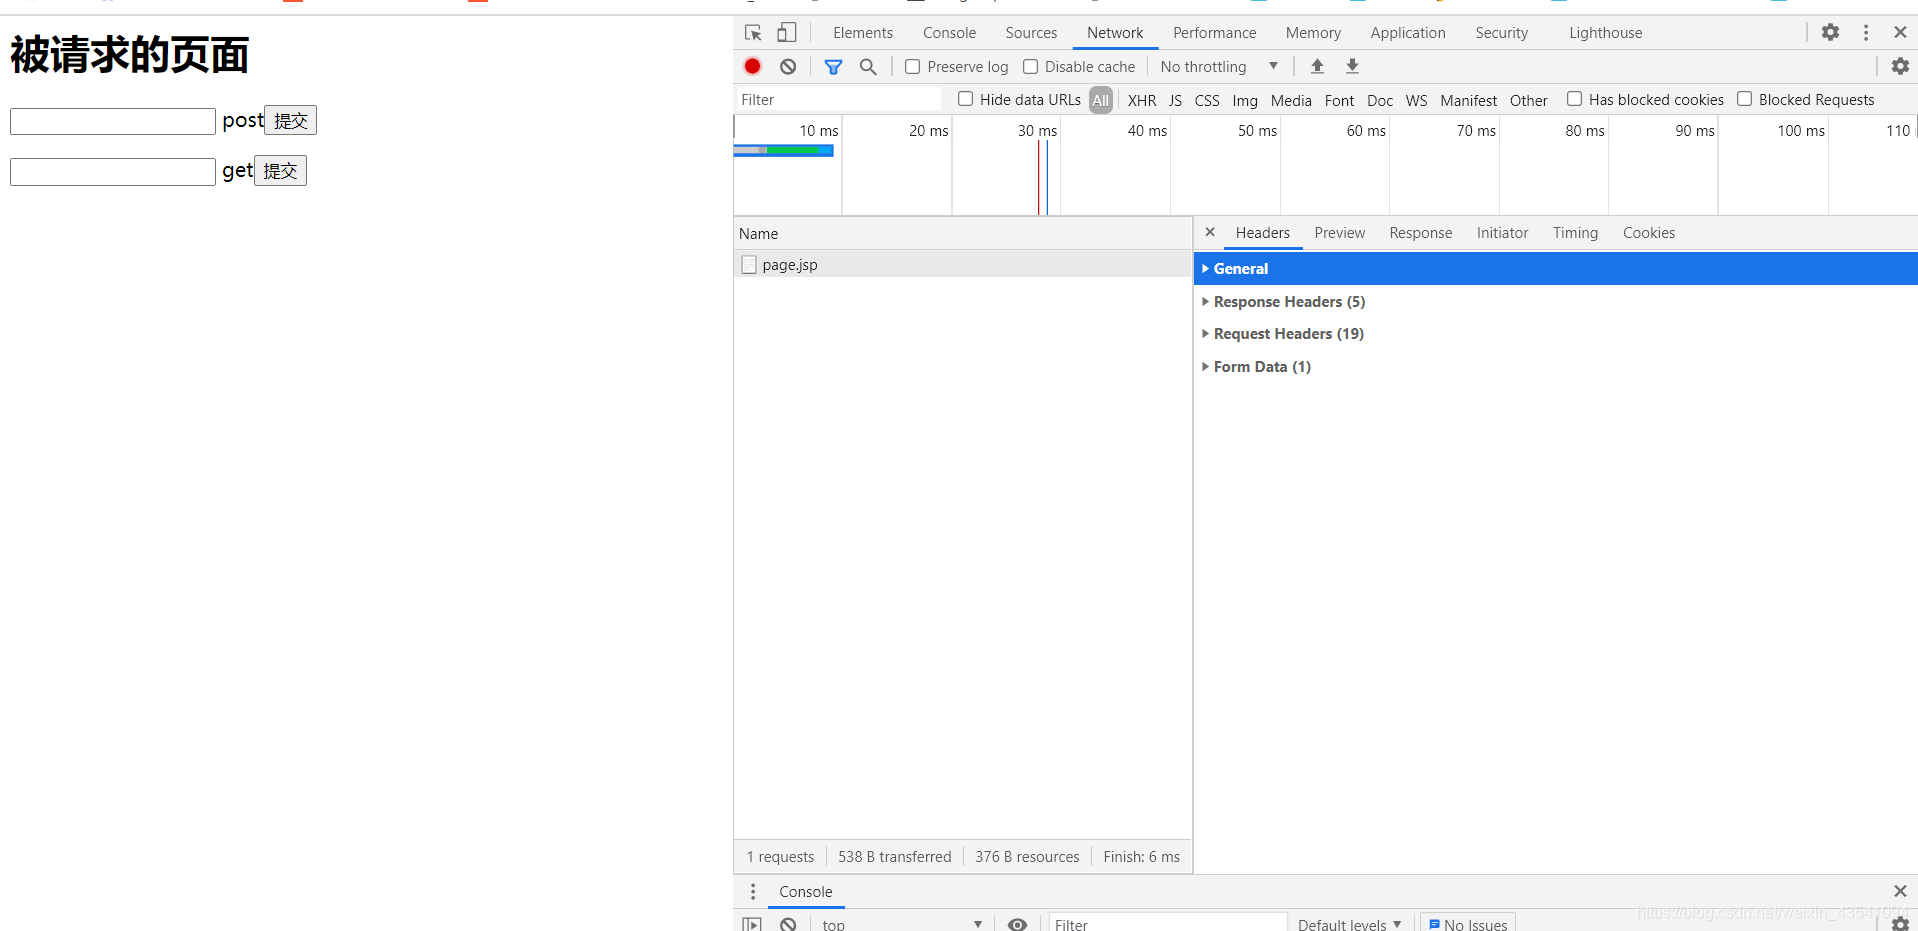The width and height of the screenshot is (1918, 931).
Task: Click the request bar in timeline overview
Action: 783,150
